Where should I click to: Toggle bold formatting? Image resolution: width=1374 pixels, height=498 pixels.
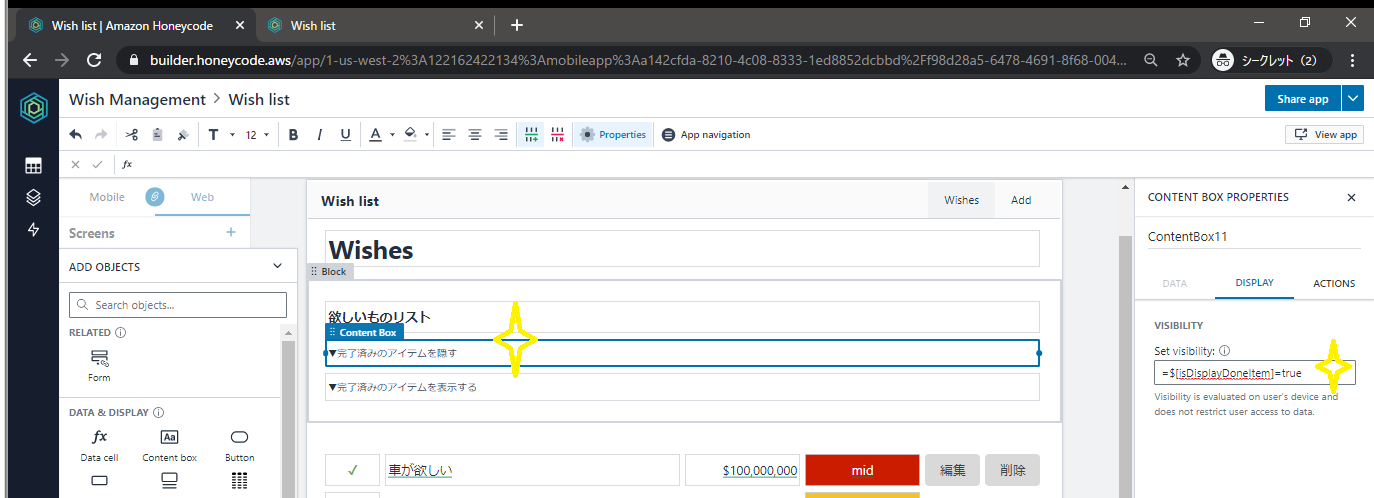294,134
